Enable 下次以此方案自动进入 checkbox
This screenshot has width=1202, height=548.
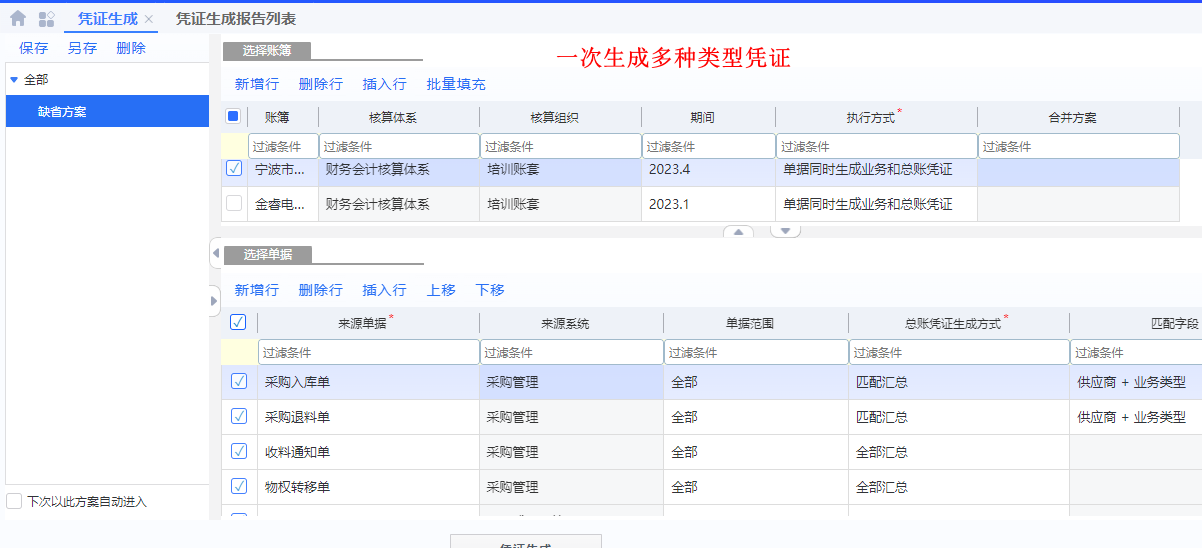click(14, 501)
